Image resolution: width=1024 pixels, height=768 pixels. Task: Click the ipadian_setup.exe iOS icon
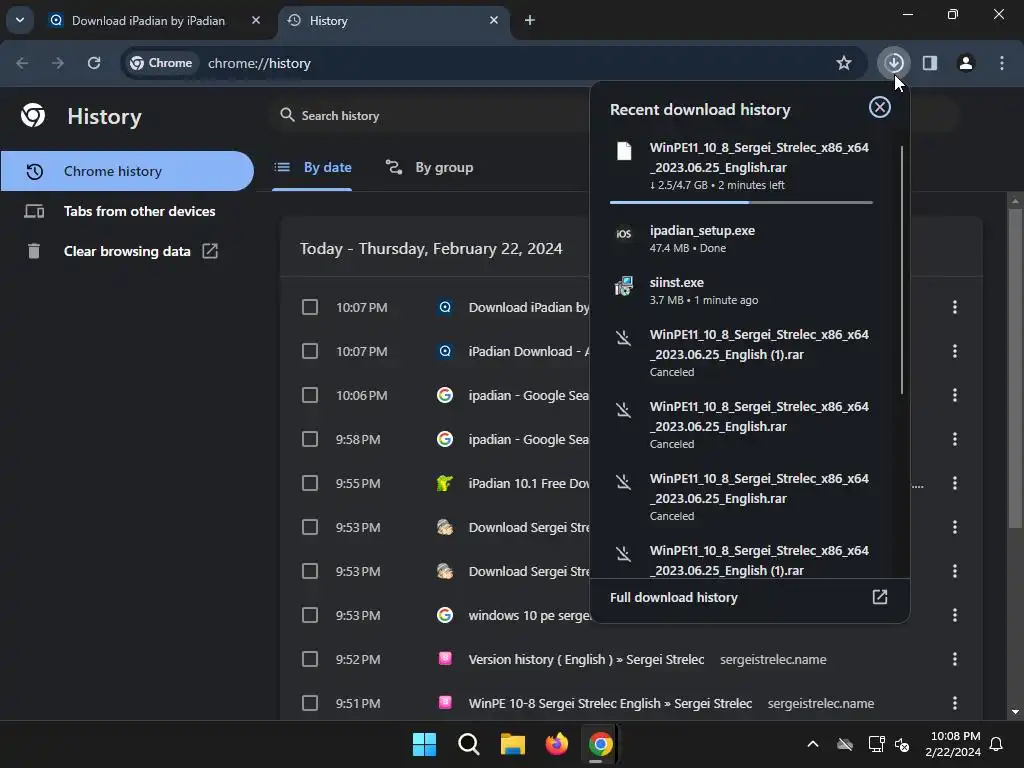pos(624,234)
